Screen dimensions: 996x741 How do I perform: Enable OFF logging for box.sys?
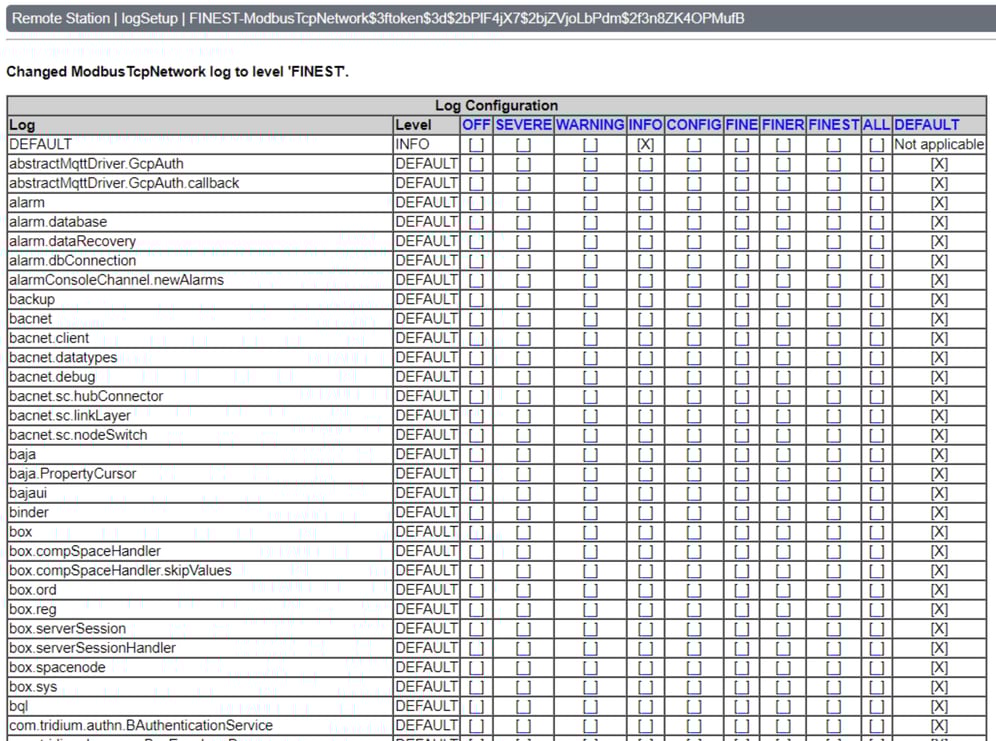click(477, 686)
